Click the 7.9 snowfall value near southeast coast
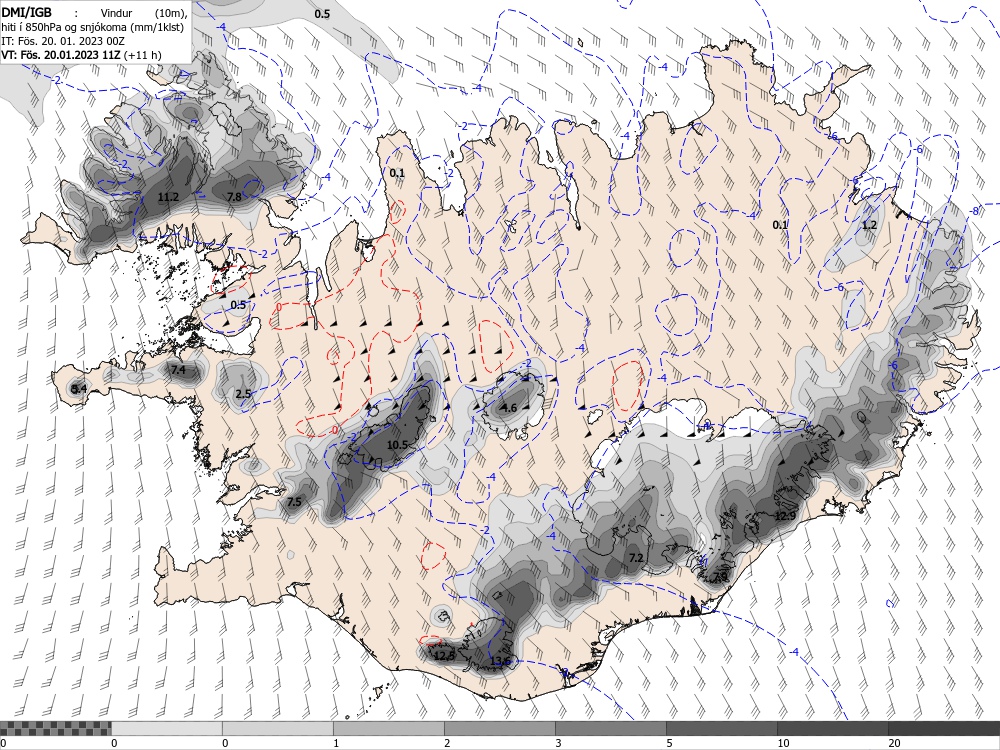1000x750 pixels. click(720, 577)
